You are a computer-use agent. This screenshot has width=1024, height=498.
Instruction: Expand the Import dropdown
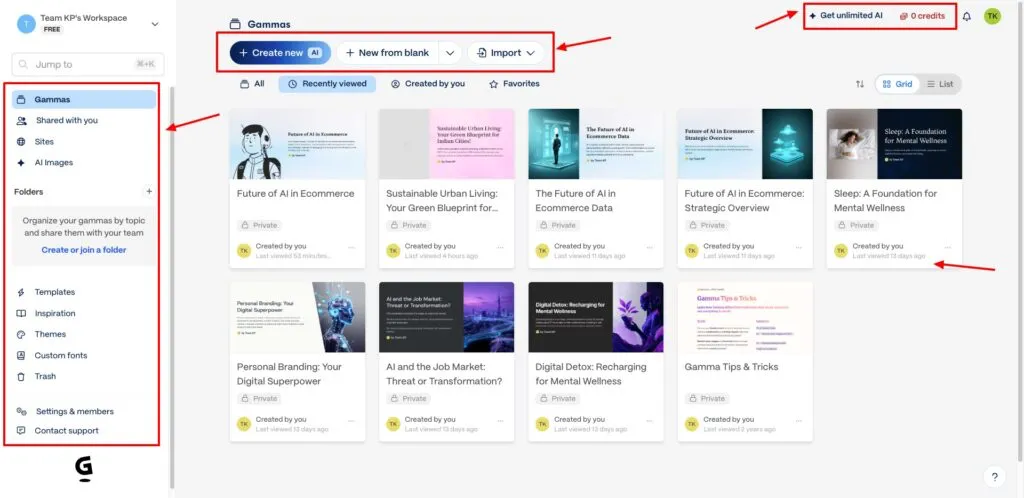click(x=506, y=53)
